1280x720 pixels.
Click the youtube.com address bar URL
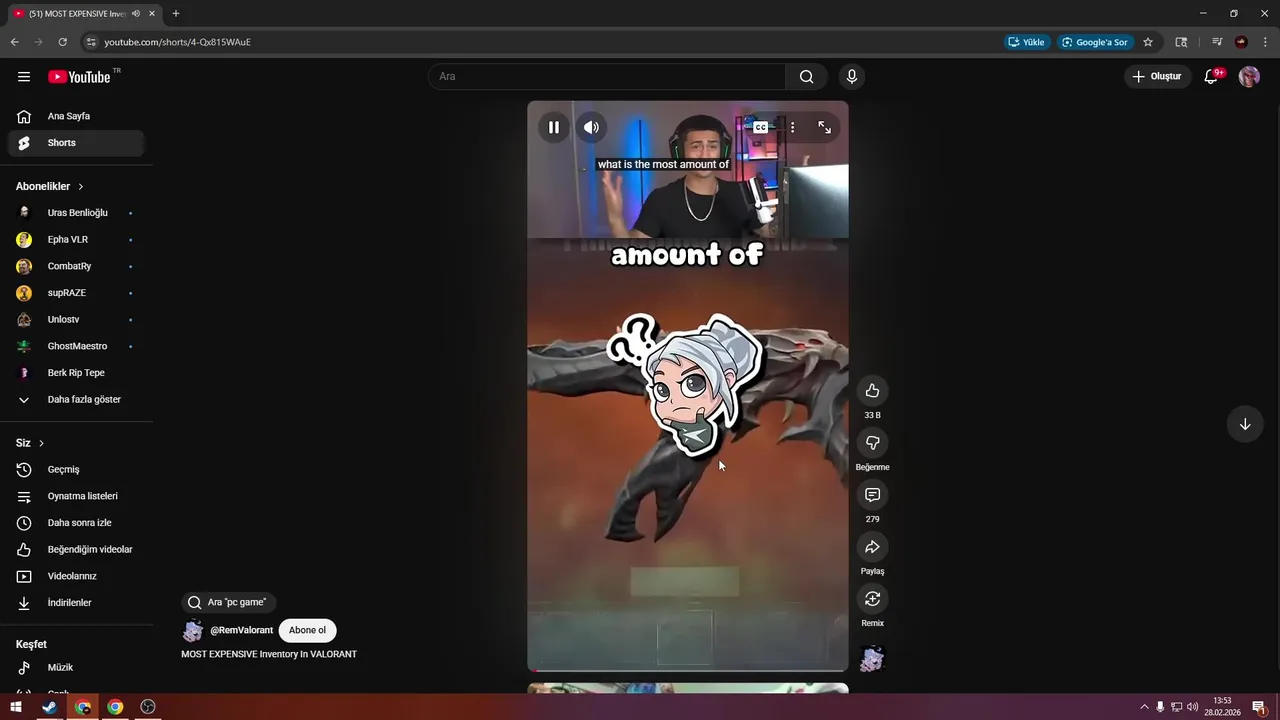178,42
